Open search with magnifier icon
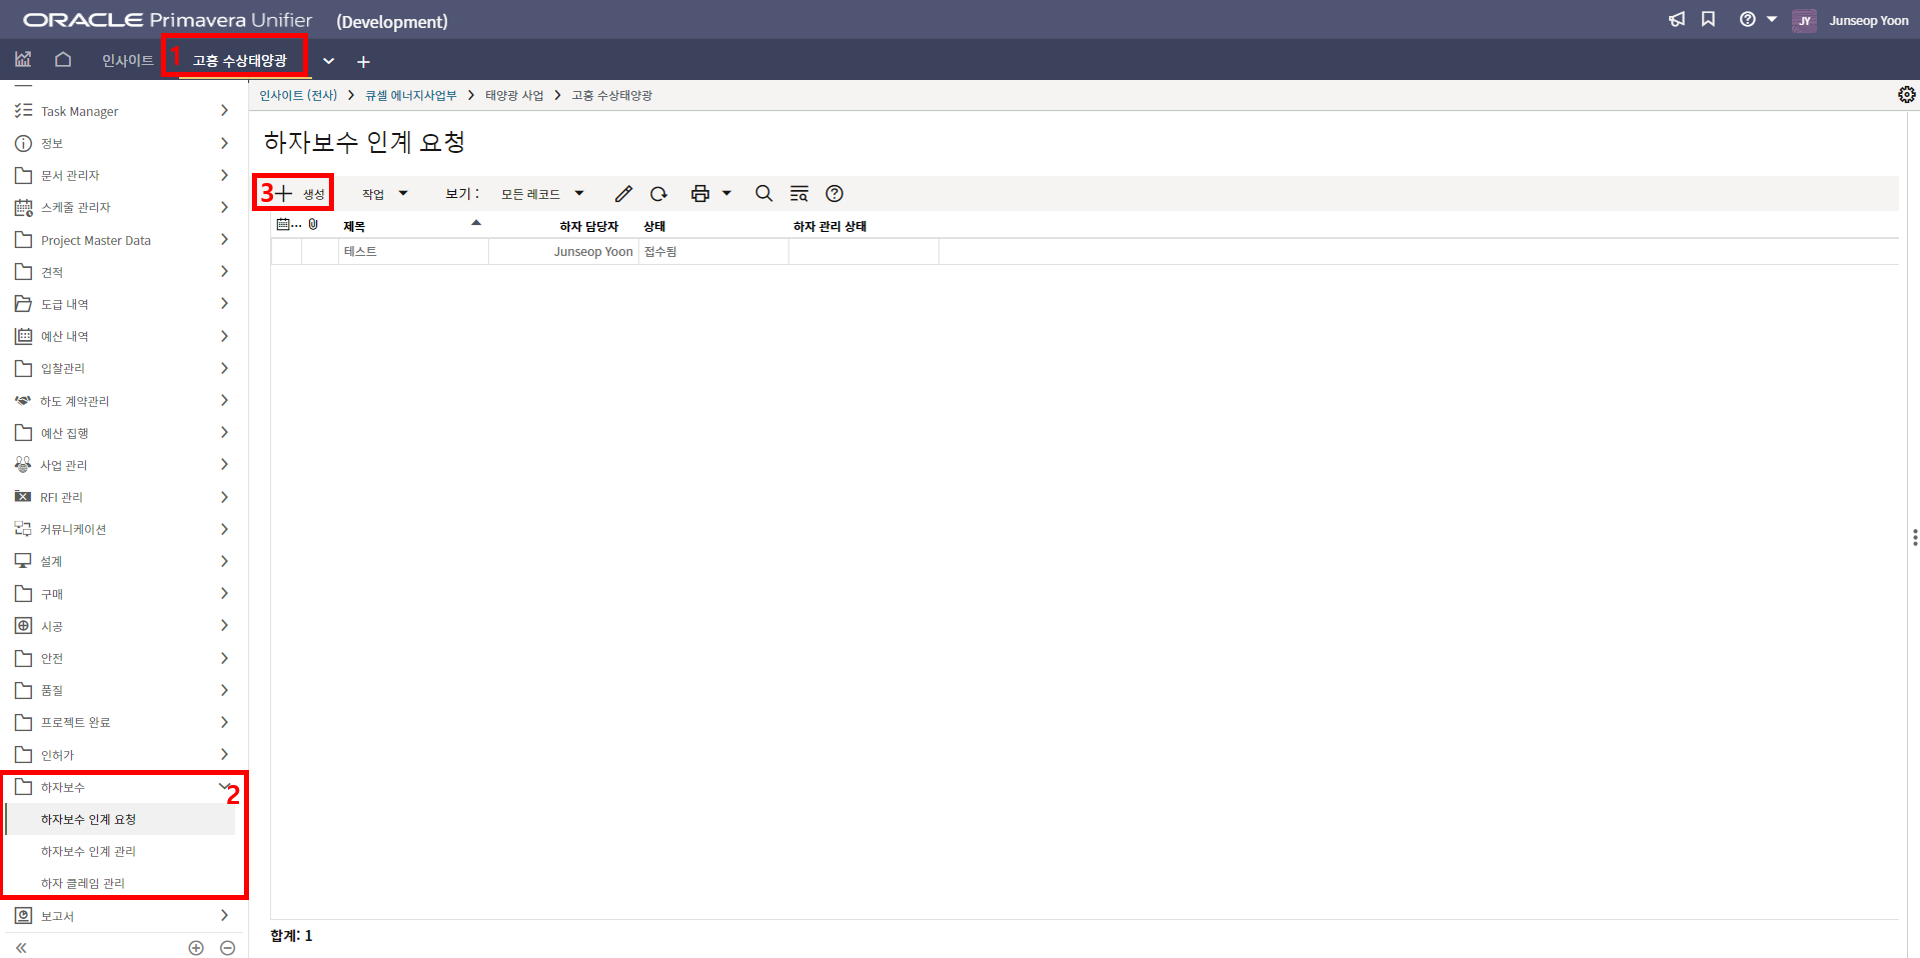Viewport: 1920px width, 958px height. point(764,194)
